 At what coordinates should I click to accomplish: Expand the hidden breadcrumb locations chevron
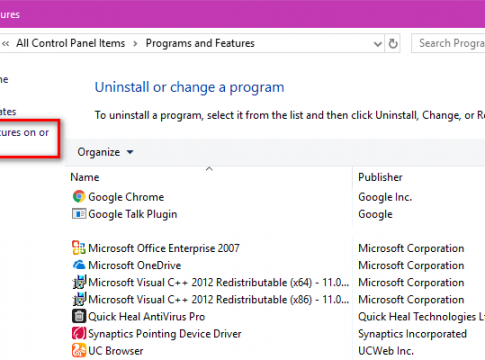click(5, 43)
